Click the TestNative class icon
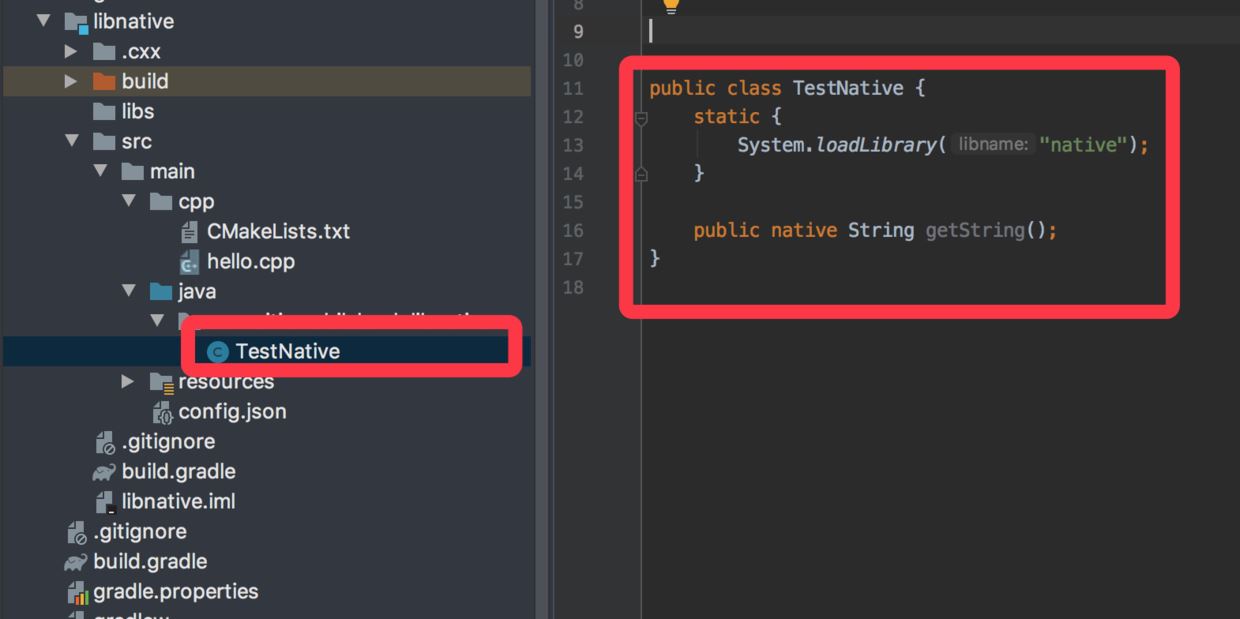 216,351
